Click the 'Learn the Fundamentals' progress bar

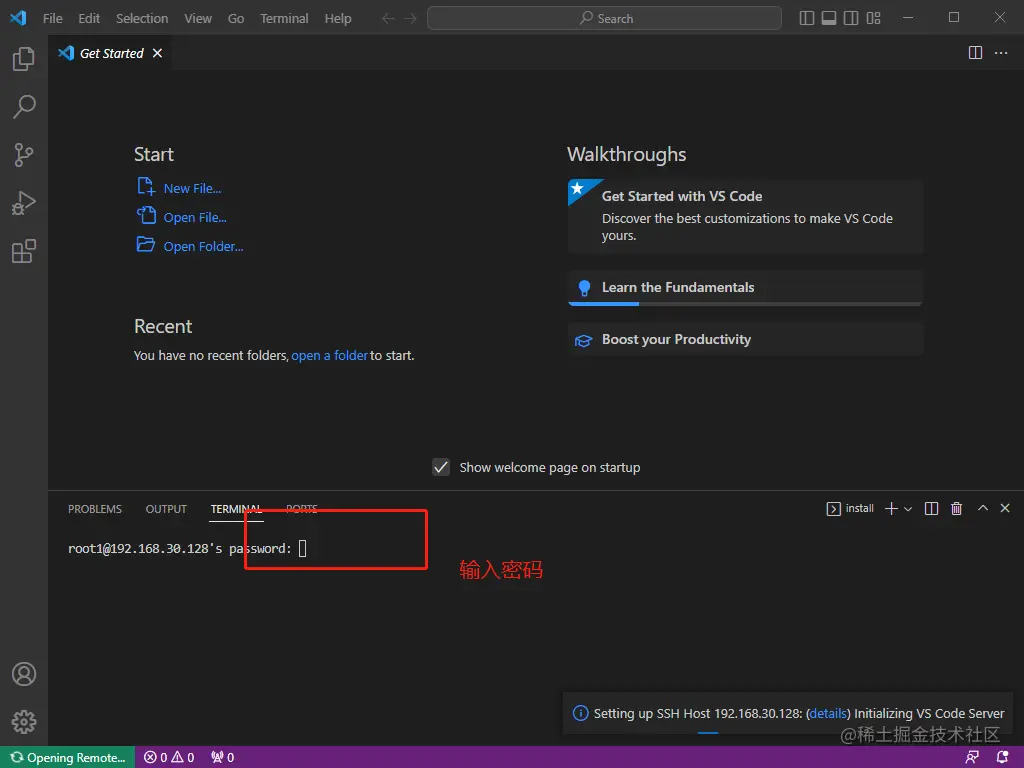pos(745,304)
